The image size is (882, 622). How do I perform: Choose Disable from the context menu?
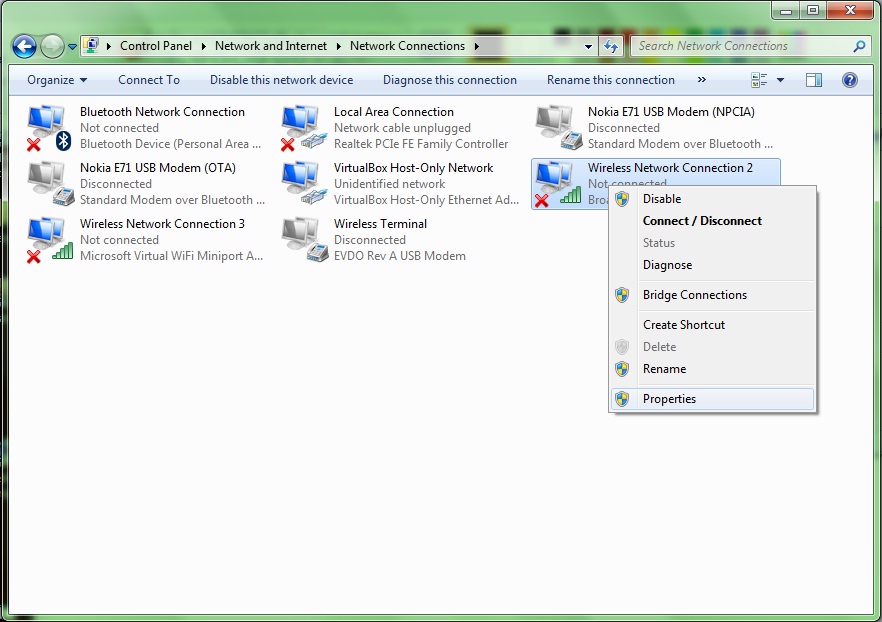[x=712, y=199]
